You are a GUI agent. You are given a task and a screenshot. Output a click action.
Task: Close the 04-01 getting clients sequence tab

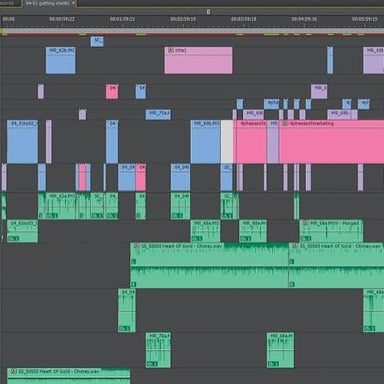(73, 3)
